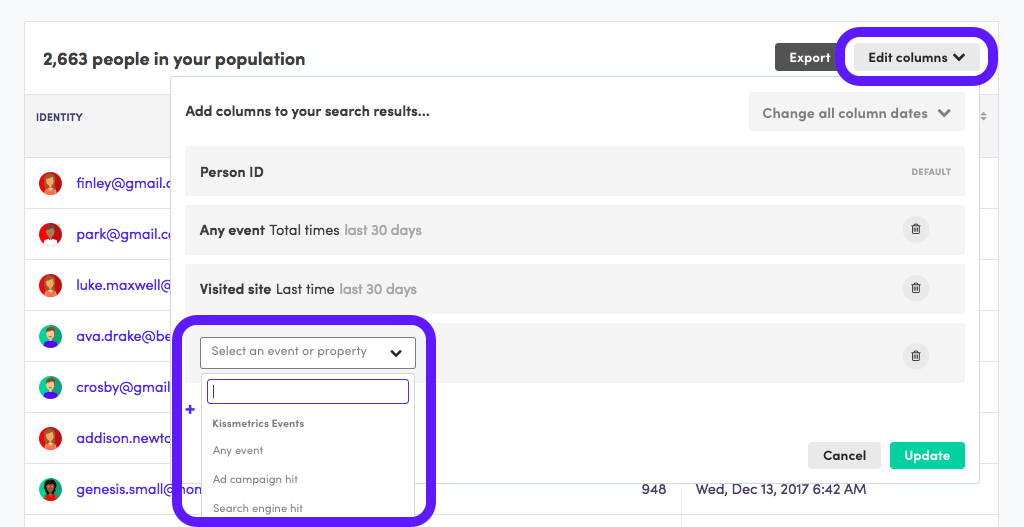Open genesis.small profile link

(123, 489)
